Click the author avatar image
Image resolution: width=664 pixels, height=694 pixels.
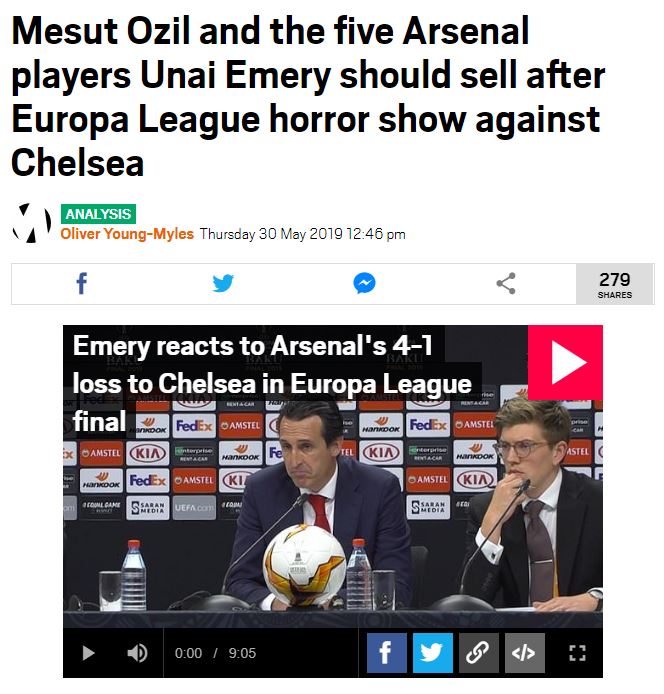point(31,223)
